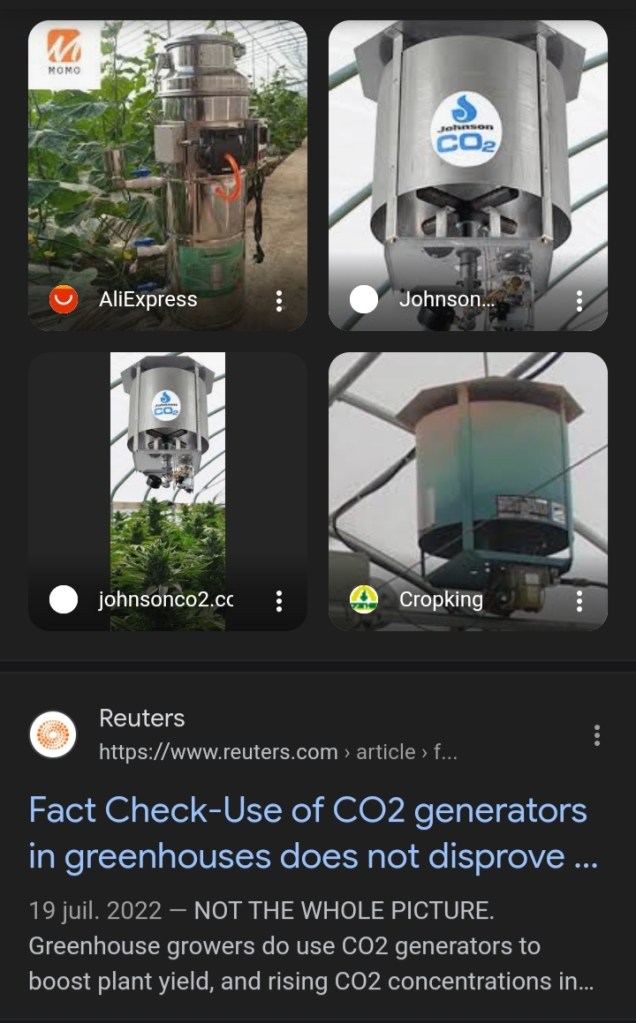Screen dimensions: 636x1023
Task: Click the white circle icon beside Johnson…
Action: [x=364, y=299]
